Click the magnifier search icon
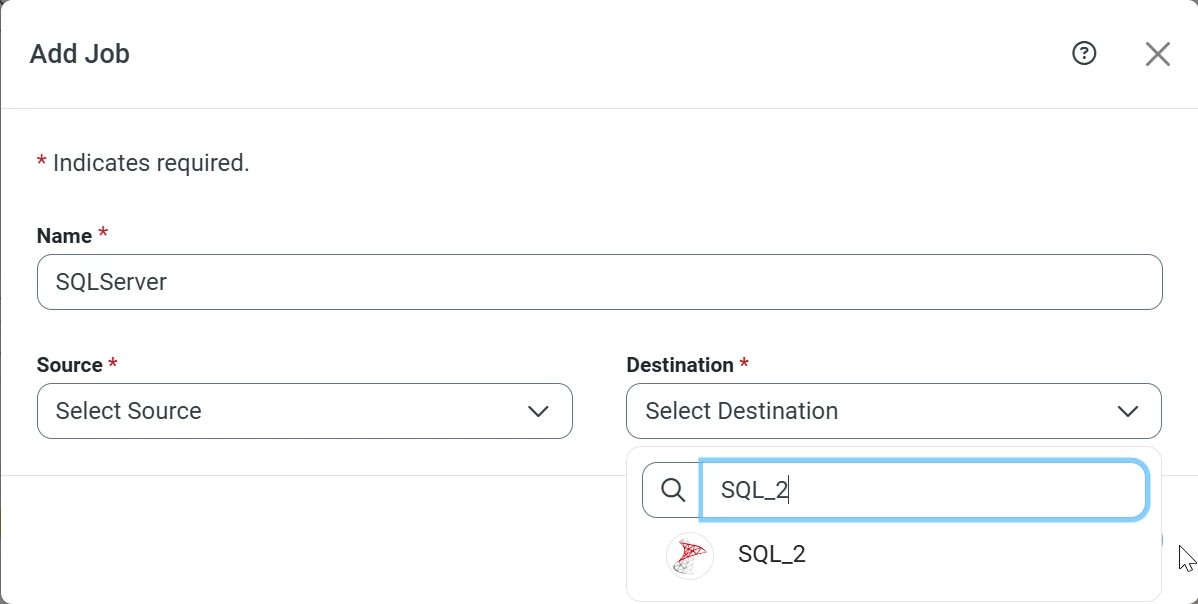This screenshot has height=604, width=1198. [673, 490]
